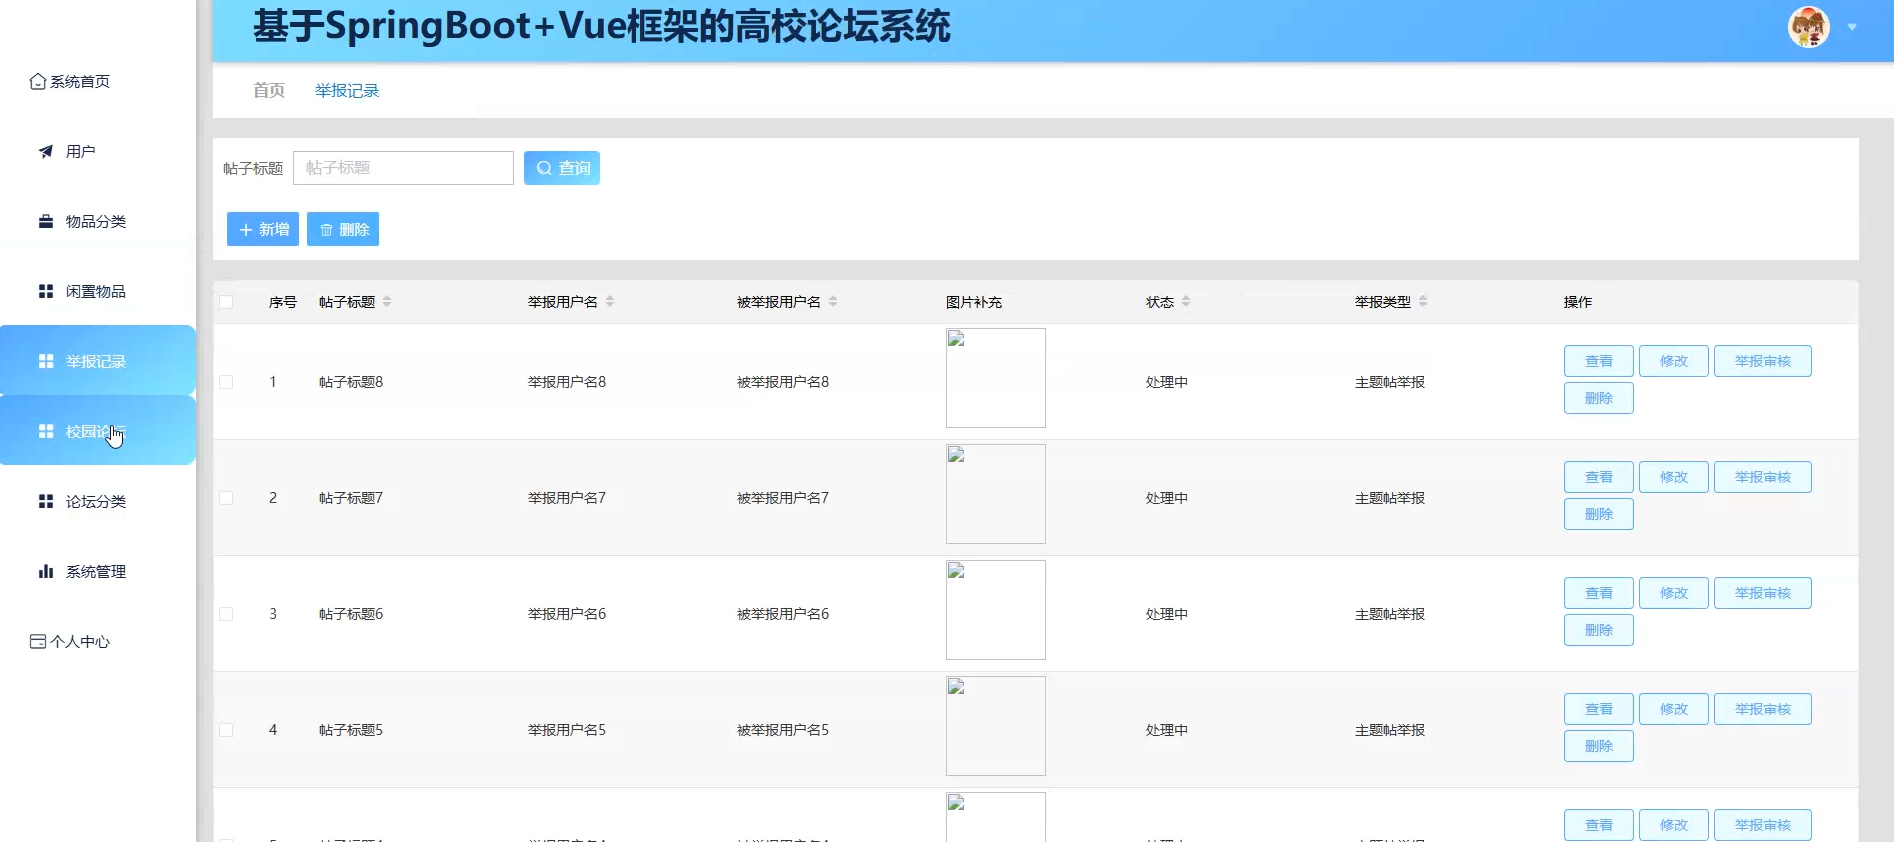Click 删除 for 帖子标题5 row
Viewport: 1894px width, 842px height.
pos(1599,746)
